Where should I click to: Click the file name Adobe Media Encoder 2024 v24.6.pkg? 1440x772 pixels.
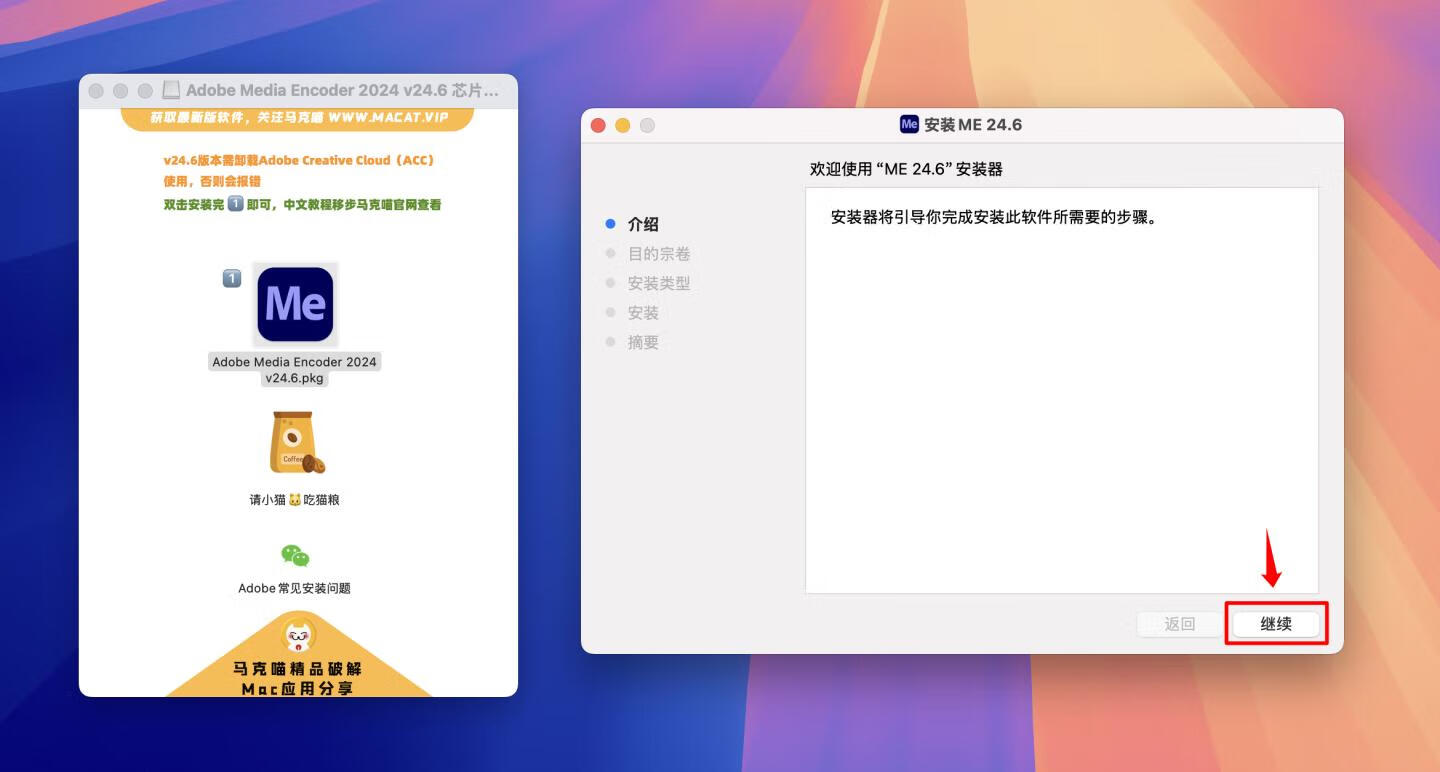point(295,370)
